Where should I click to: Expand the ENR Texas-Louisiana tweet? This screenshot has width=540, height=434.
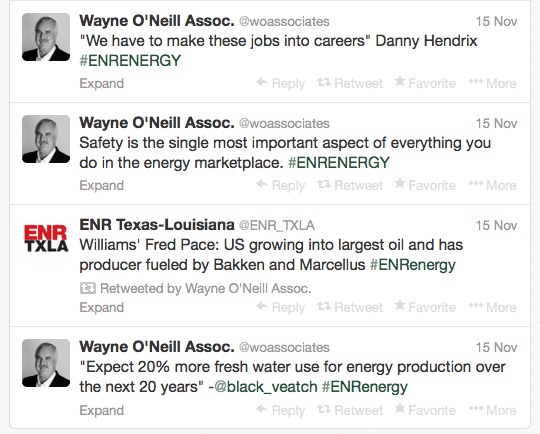pyautogui.click(x=102, y=308)
